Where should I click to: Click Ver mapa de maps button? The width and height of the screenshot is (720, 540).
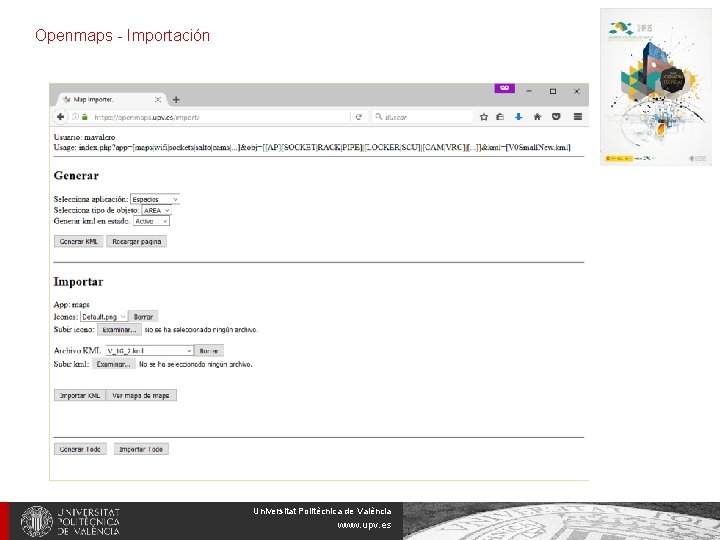point(141,395)
